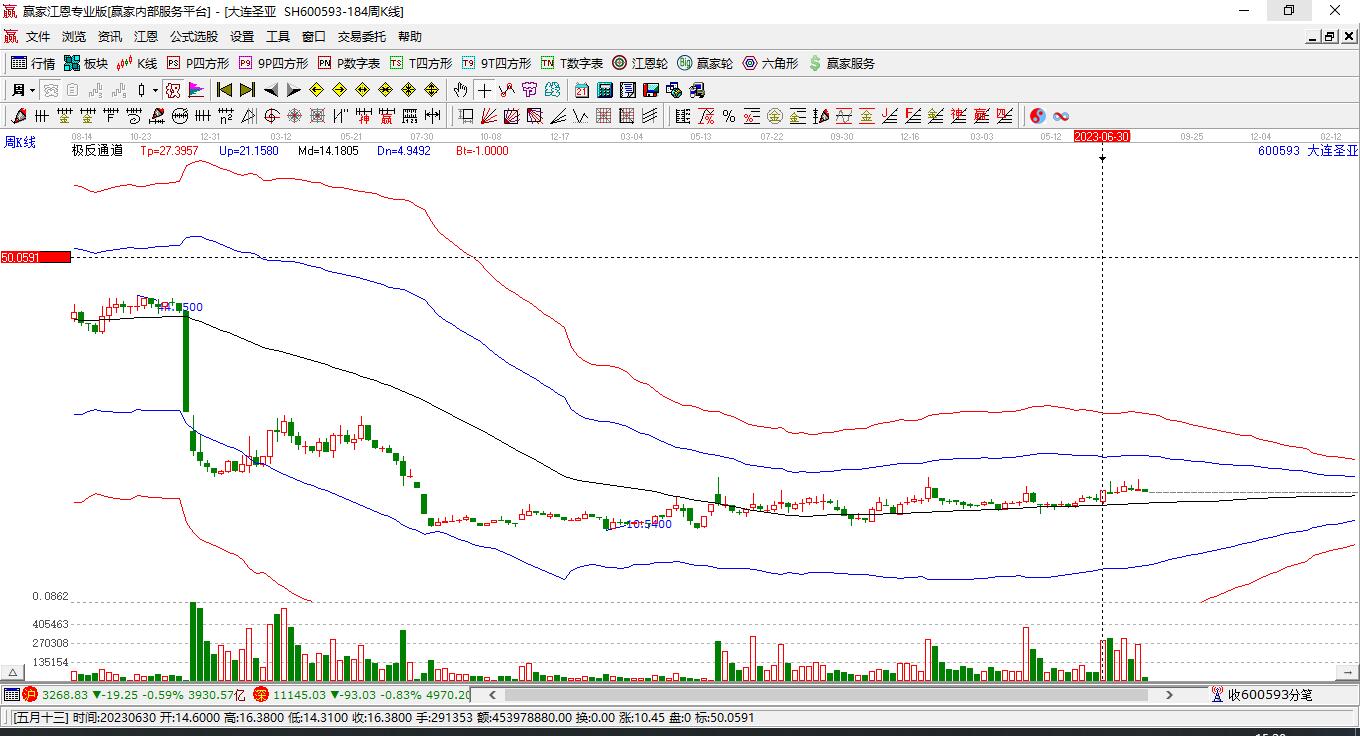Open the 行情 market quotes view
The width and height of the screenshot is (1360, 736).
[x=33, y=63]
